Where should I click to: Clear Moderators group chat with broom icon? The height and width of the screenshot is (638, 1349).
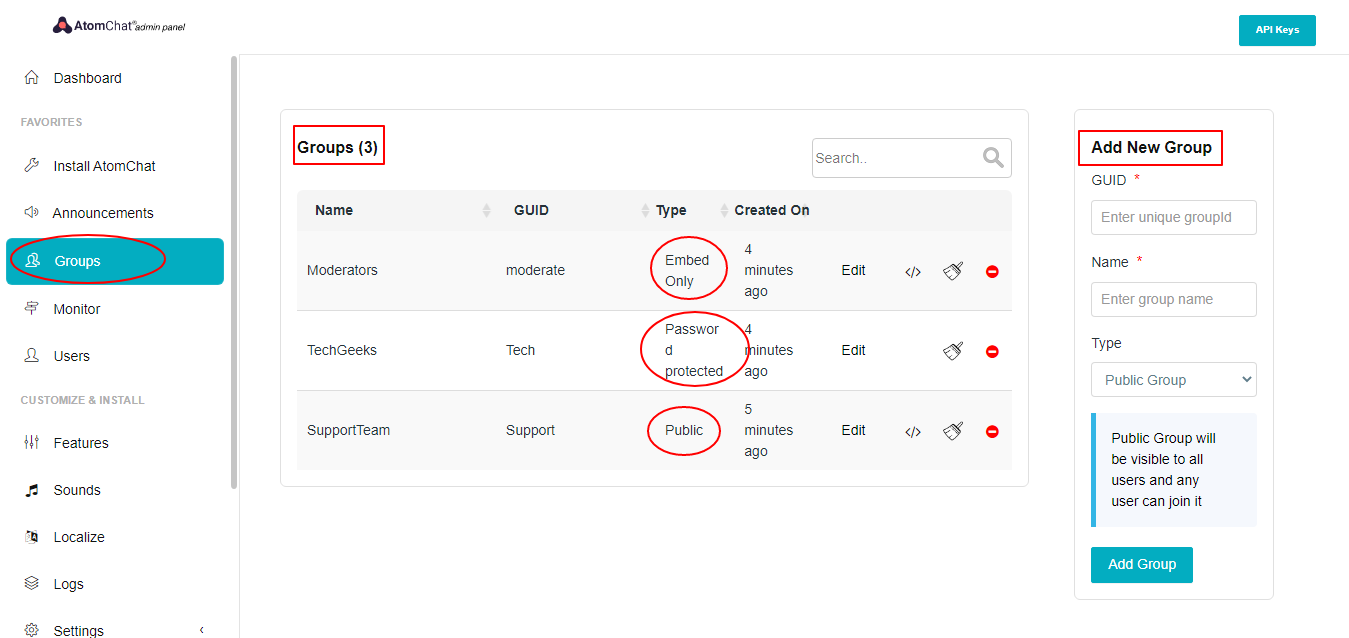click(953, 271)
